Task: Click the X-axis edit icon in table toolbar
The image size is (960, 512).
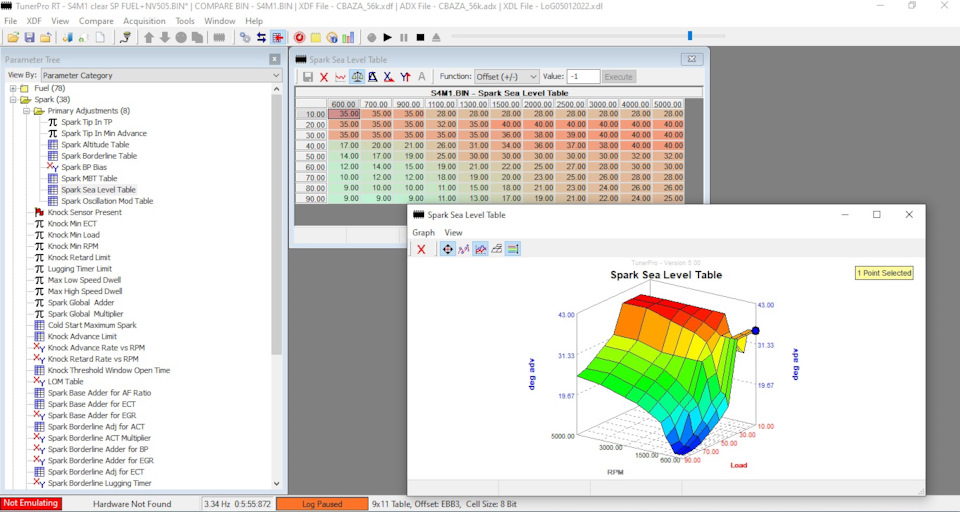Action: click(388, 77)
